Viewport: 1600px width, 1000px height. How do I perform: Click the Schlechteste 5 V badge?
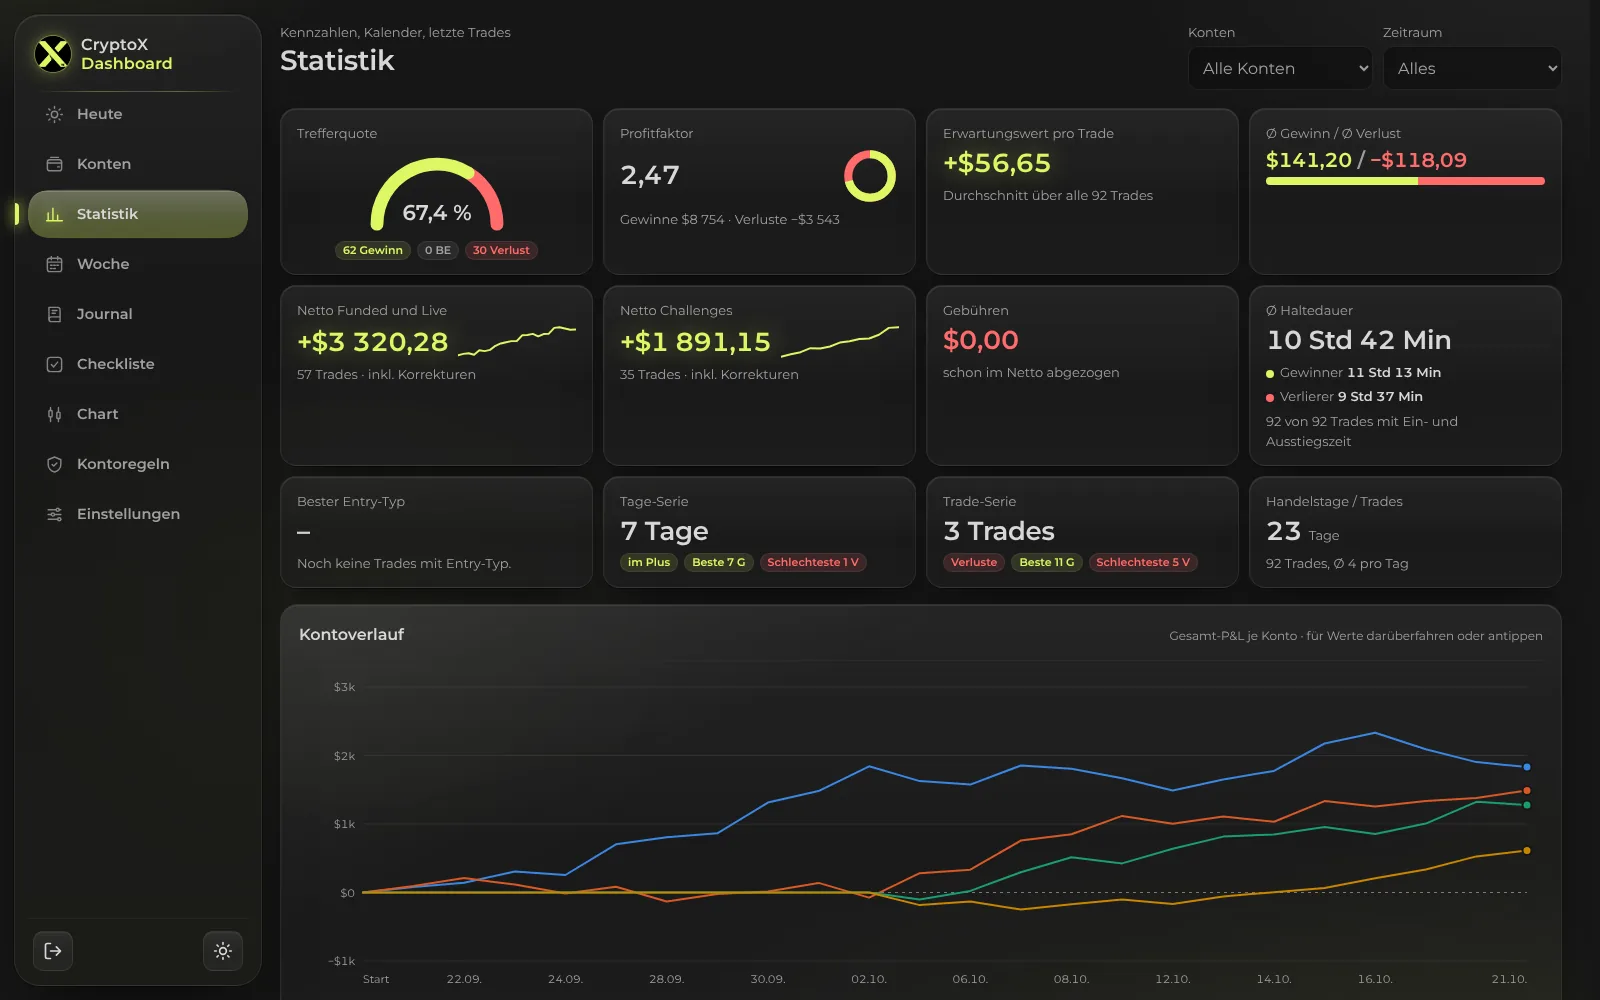[1143, 562]
